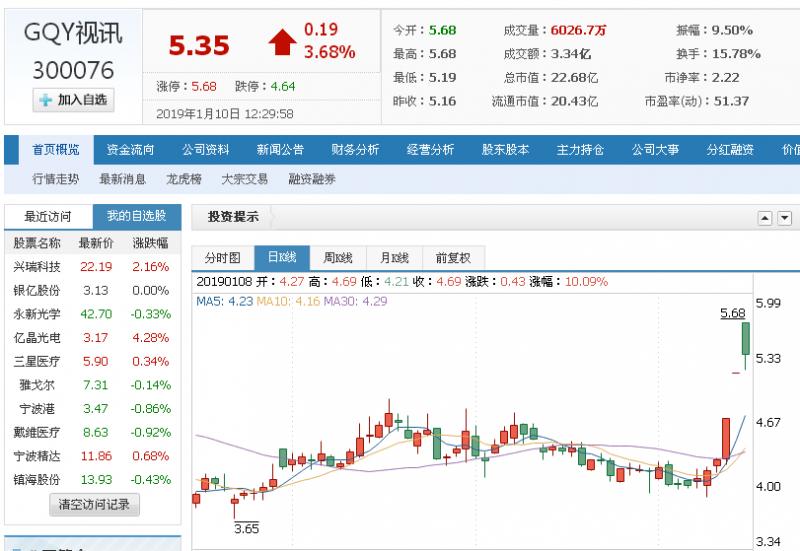This screenshot has width=800, height=551.
Task: Open 兴瑞科技 in the stock list
Action: pos(37,267)
